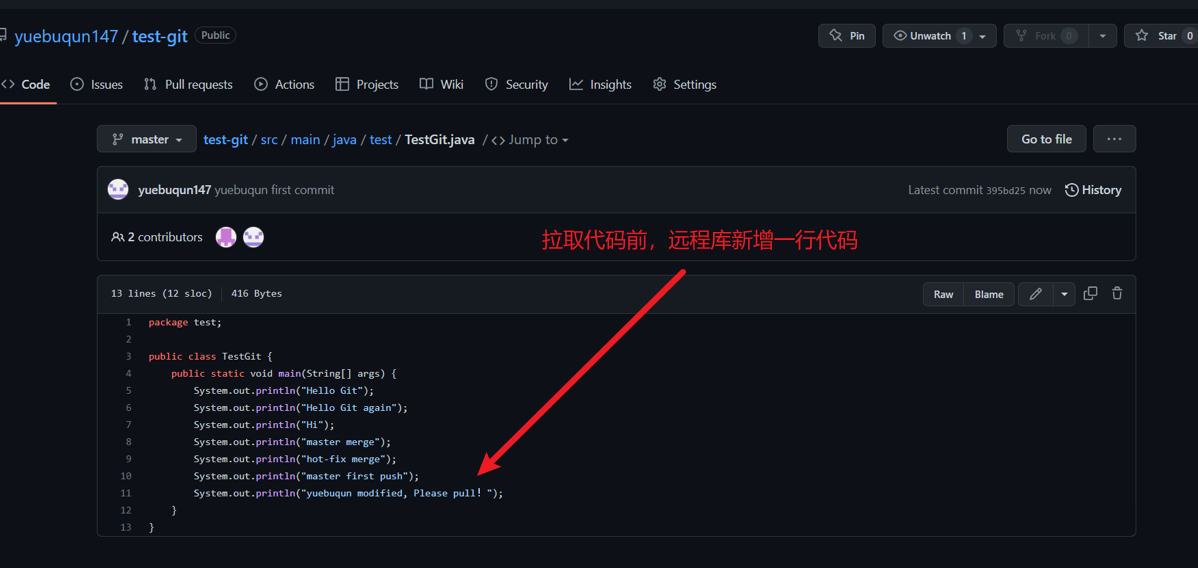Open the Wiki tab
Image resolution: width=1198 pixels, height=568 pixels.
pyautogui.click(x=442, y=85)
